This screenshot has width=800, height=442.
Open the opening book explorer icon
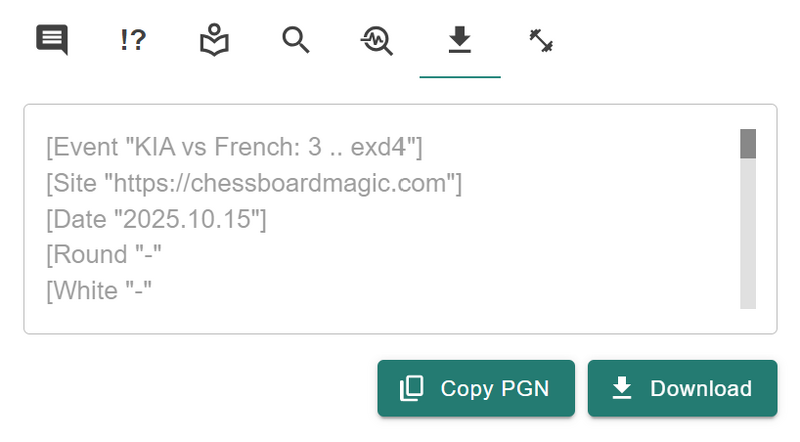[214, 40]
